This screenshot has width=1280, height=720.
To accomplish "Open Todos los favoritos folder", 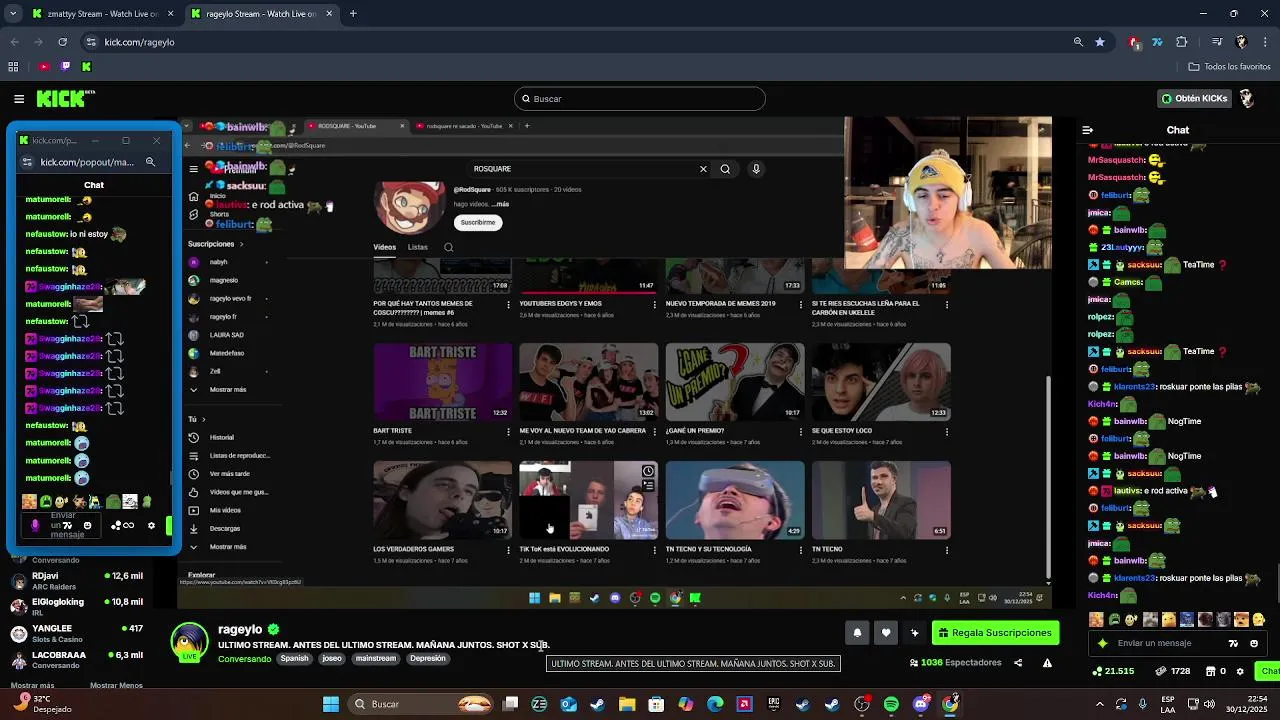I will (x=1229, y=66).
